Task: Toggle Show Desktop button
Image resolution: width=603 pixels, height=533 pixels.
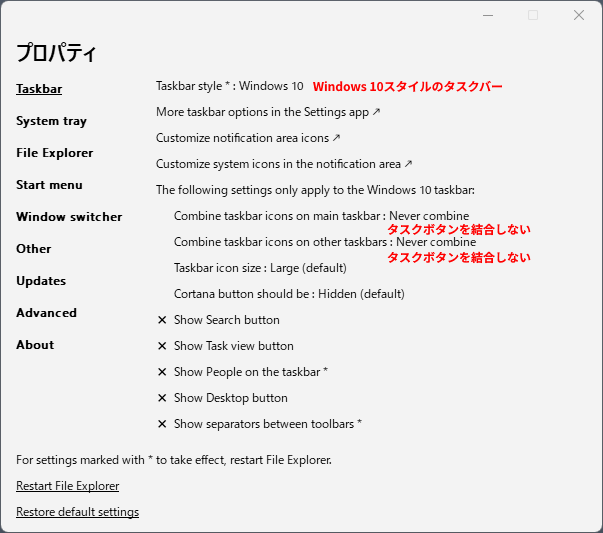Action: (x=222, y=398)
